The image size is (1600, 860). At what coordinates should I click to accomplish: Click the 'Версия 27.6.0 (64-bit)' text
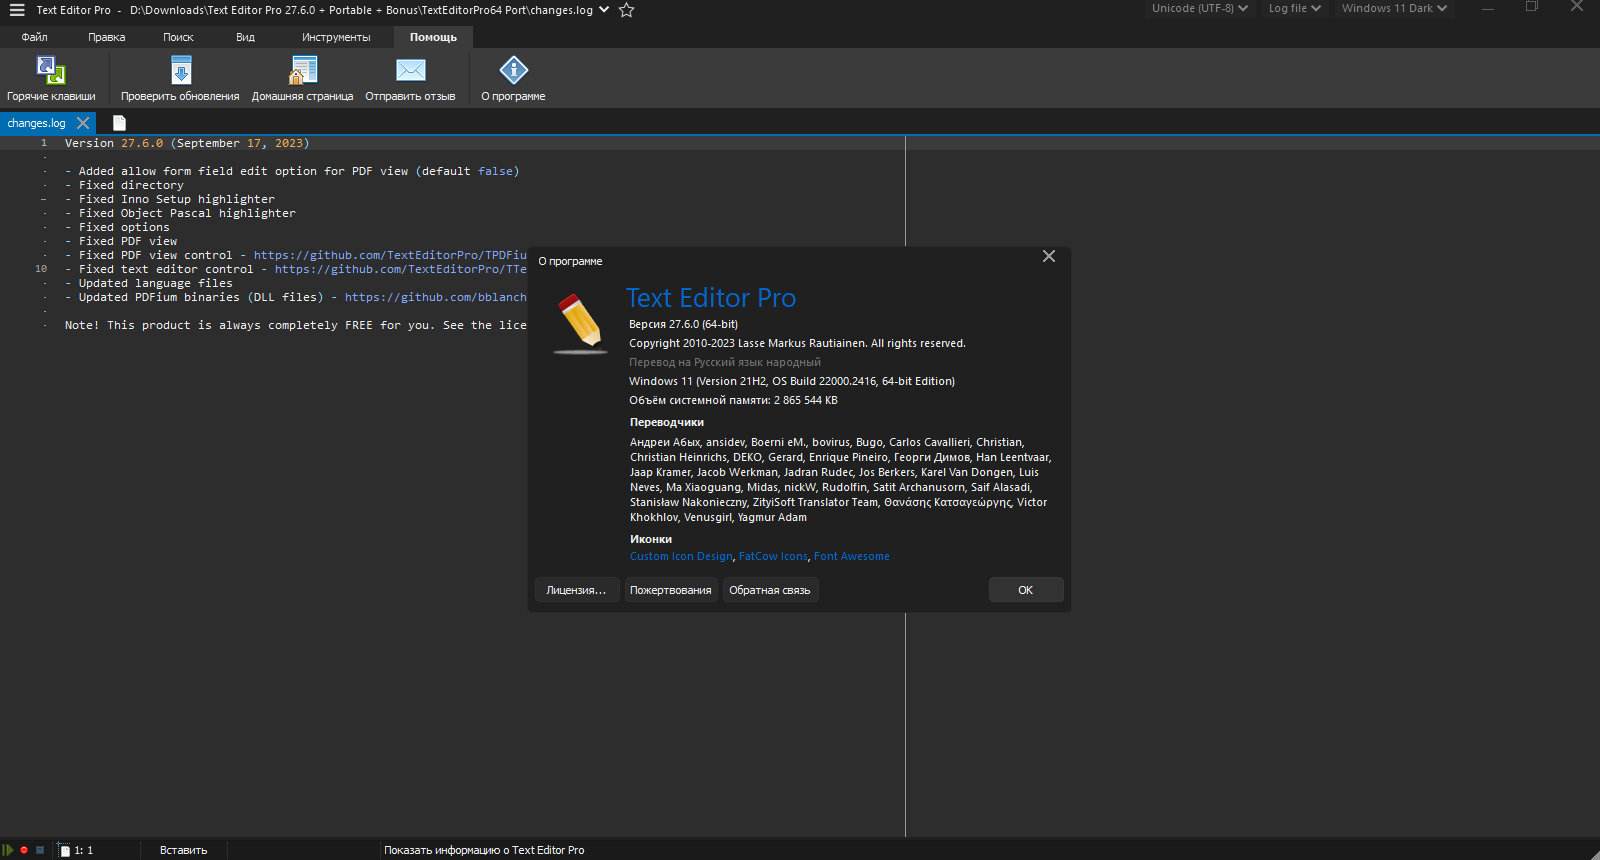[684, 324]
